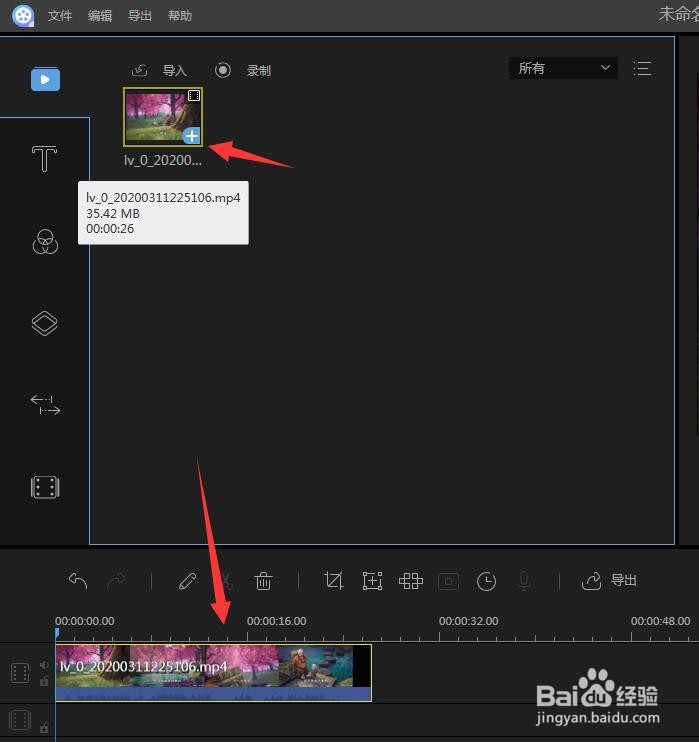
Task: Select the Media tab in sidebar
Action: pos(45,79)
